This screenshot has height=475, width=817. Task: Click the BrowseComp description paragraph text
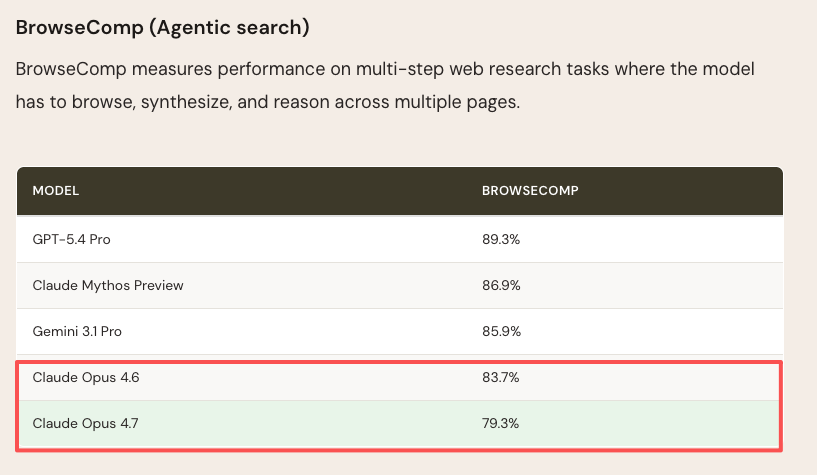click(x=385, y=85)
